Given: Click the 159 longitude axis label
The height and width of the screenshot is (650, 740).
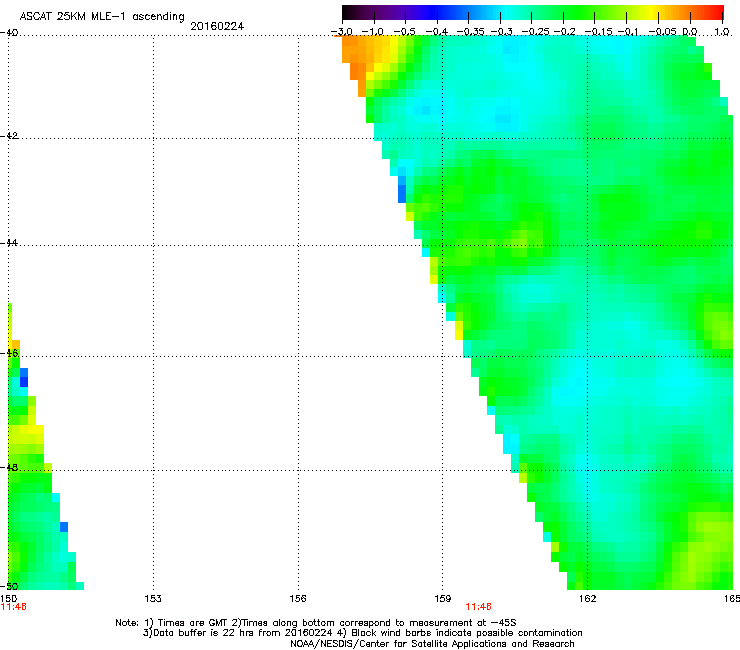Looking at the screenshot, I should tap(442, 599).
